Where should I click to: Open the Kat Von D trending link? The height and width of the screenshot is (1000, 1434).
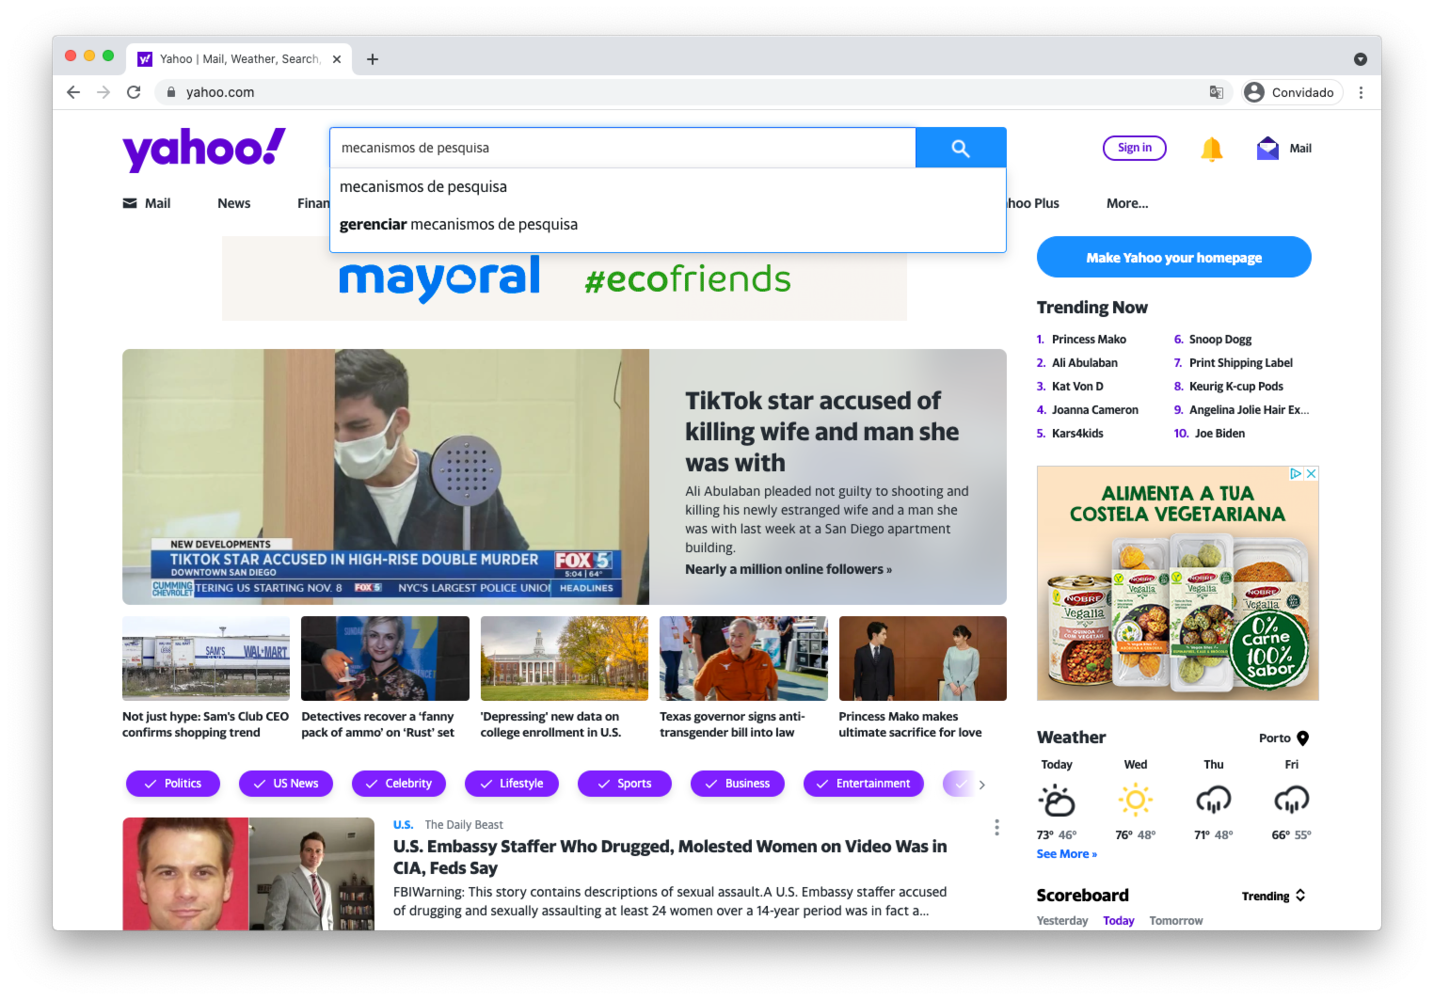[1077, 386]
